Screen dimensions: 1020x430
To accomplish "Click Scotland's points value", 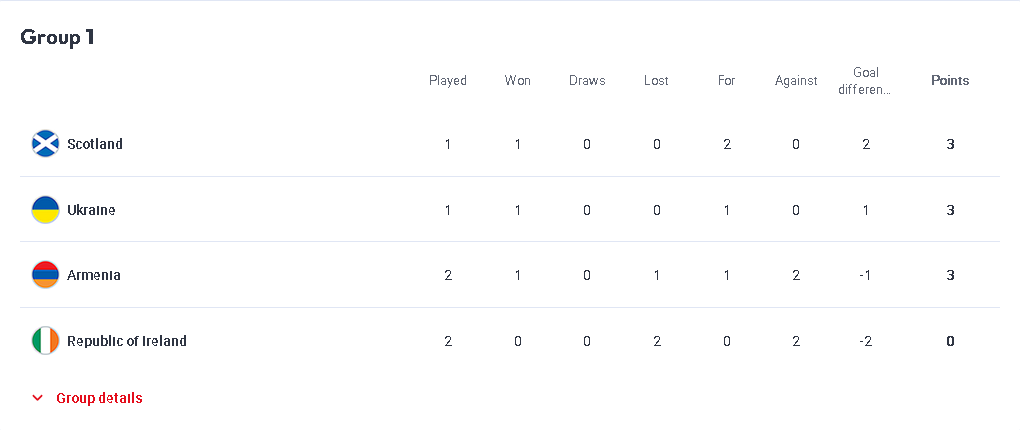I will (950, 144).
